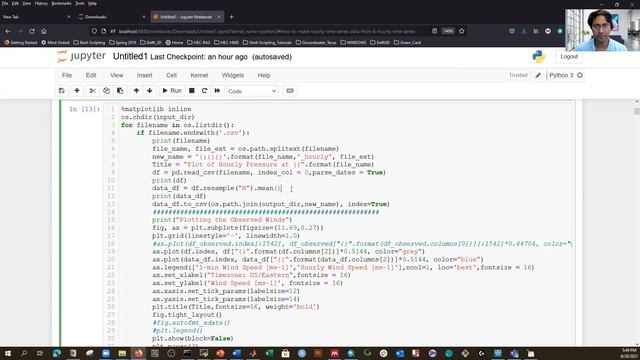Open the Insert menu

pos(144,76)
